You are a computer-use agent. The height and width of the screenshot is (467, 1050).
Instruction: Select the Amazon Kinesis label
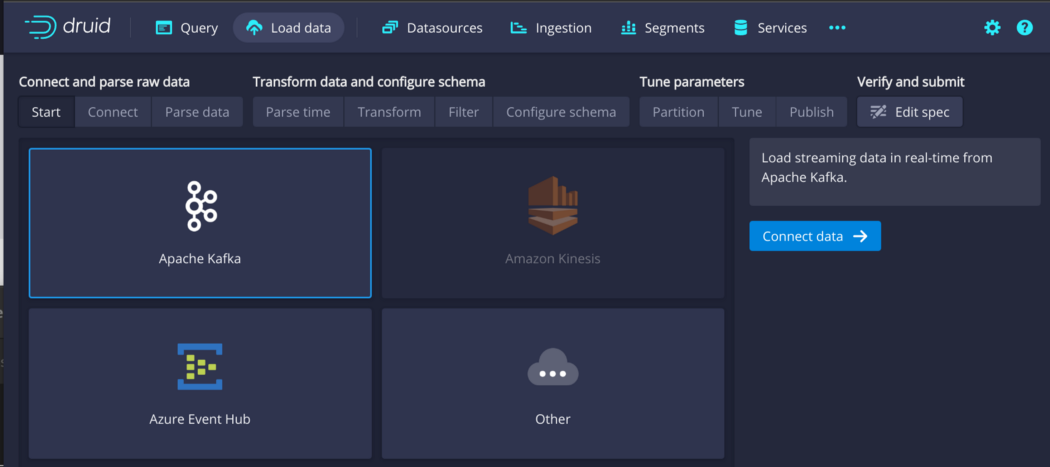pos(552,259)
